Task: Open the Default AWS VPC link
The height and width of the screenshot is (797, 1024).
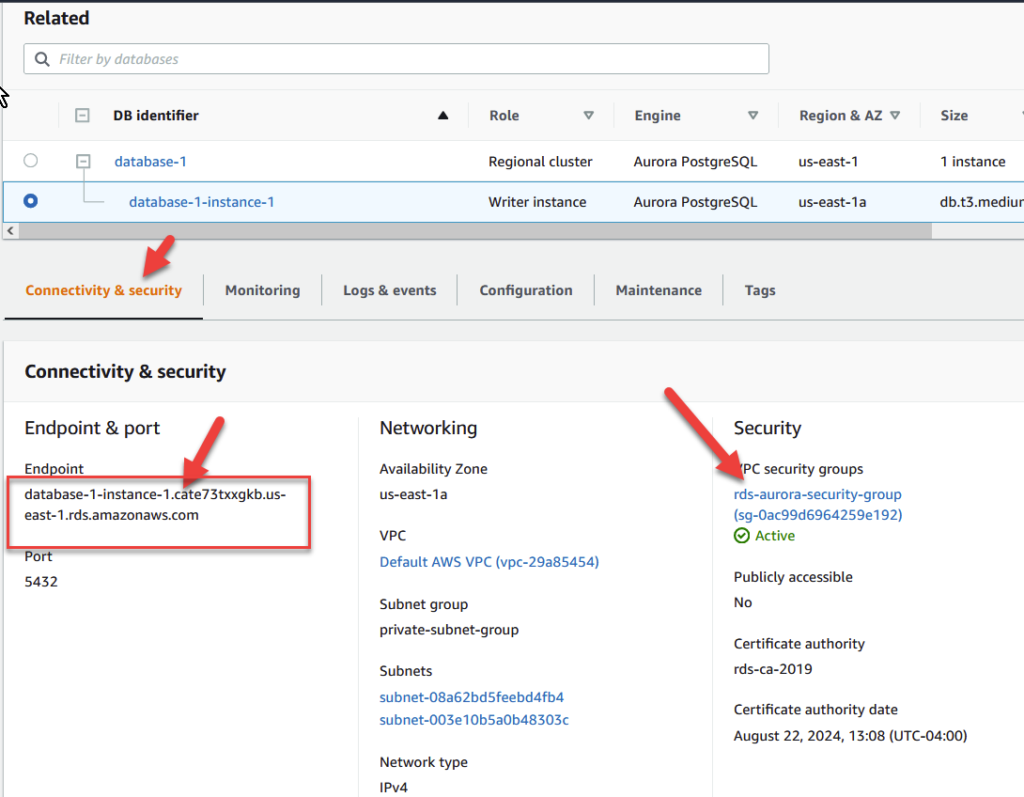Action: (488, 562)
